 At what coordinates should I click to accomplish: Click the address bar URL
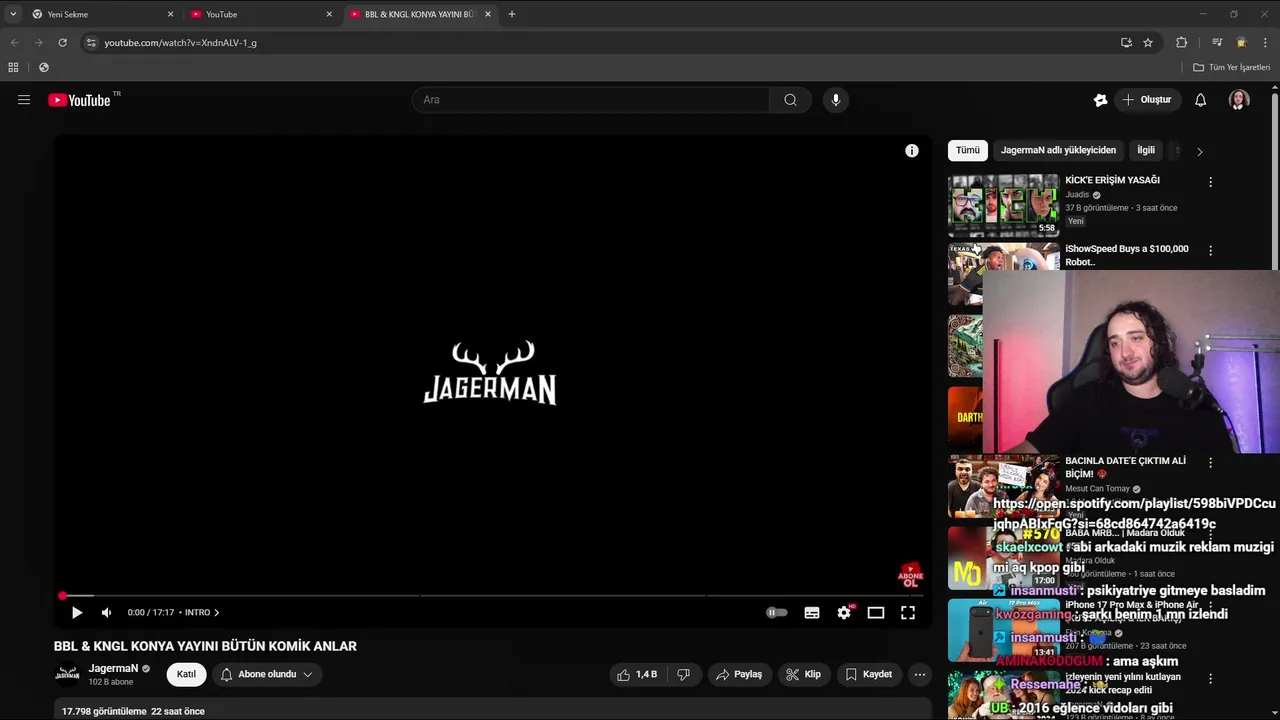click(x=180, y=43)
